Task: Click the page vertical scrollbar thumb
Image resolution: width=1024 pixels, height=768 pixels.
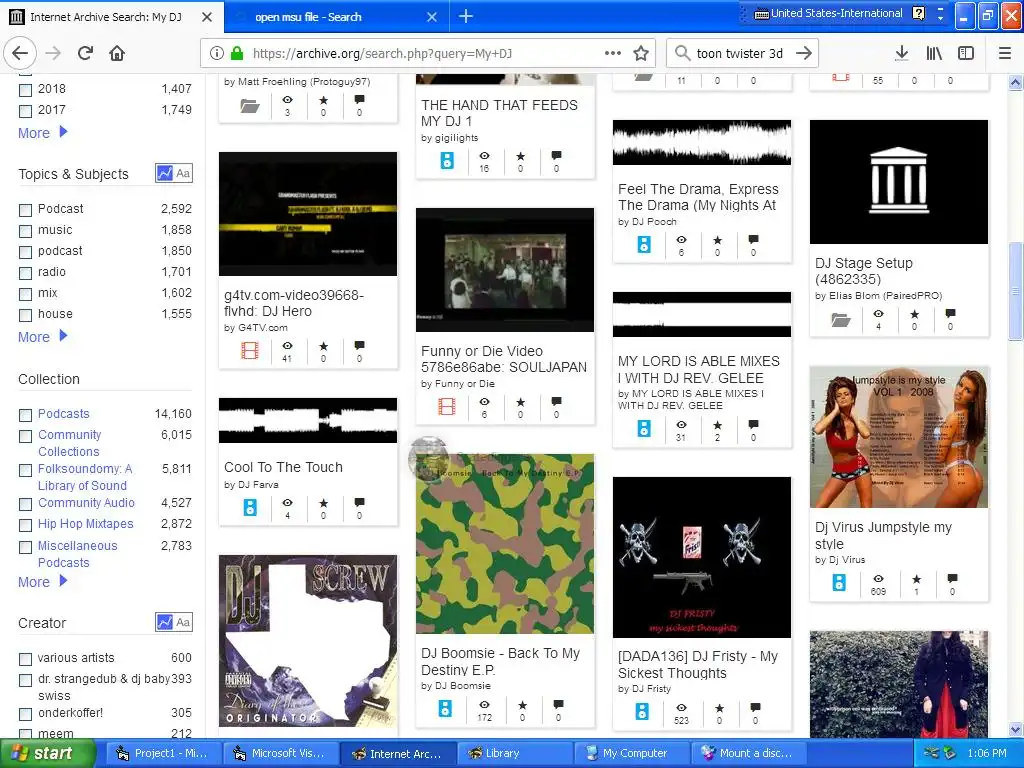Action: coord(1015,291)
